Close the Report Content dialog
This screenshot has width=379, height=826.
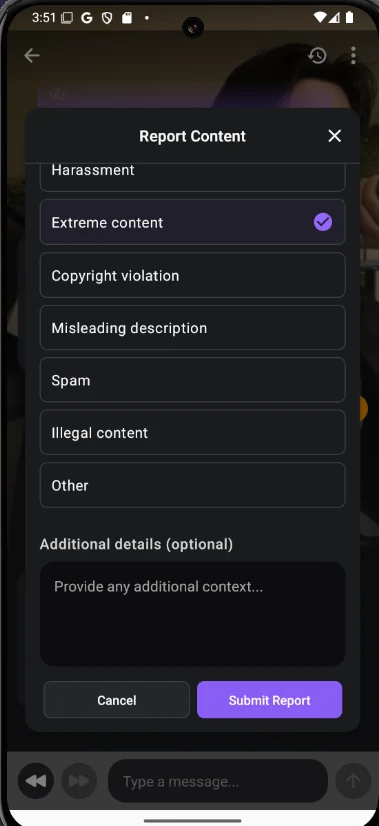click(x=335, y=136)
